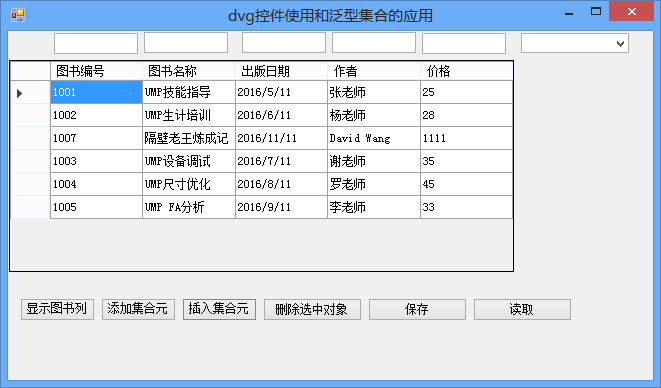Click the 删除选中对象 button

click(x=312, y=309)
